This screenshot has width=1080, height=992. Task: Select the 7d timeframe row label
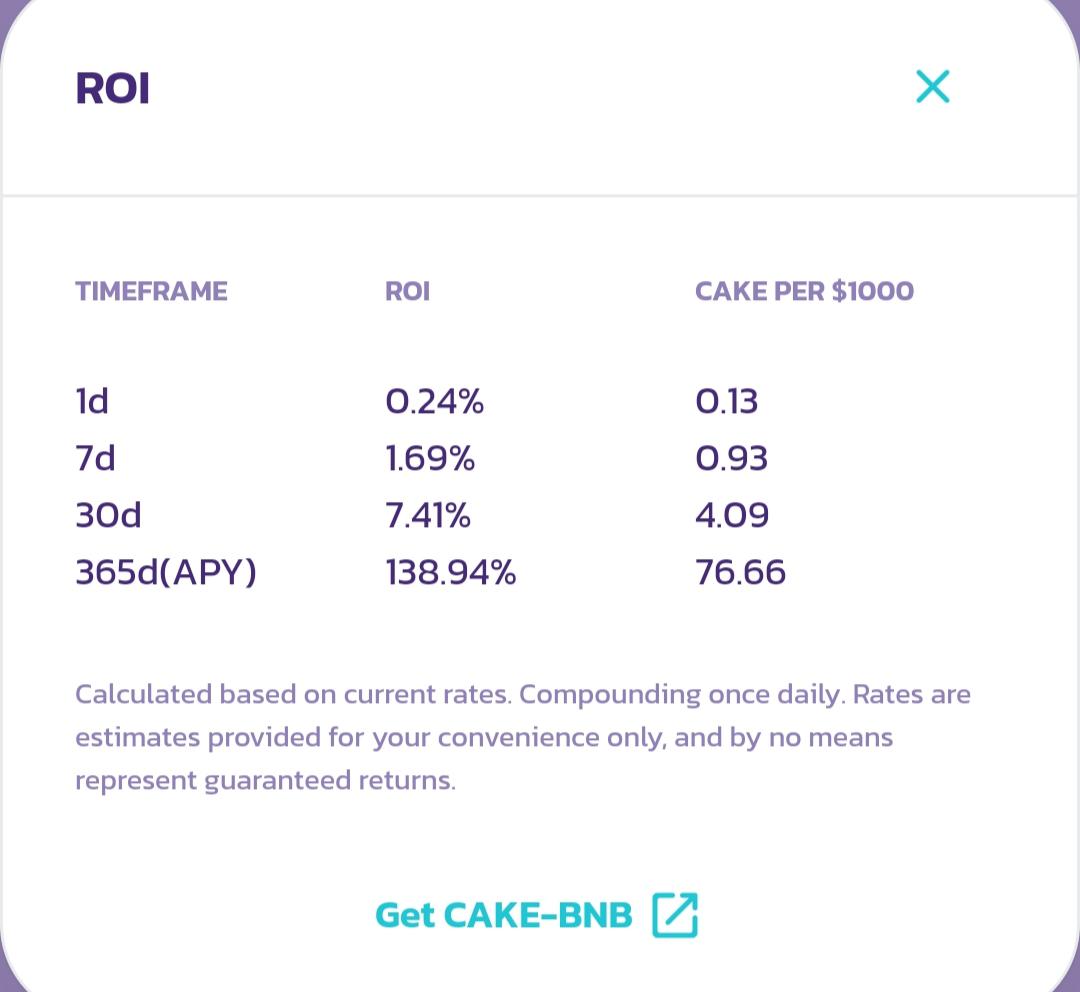pos(95,458)
